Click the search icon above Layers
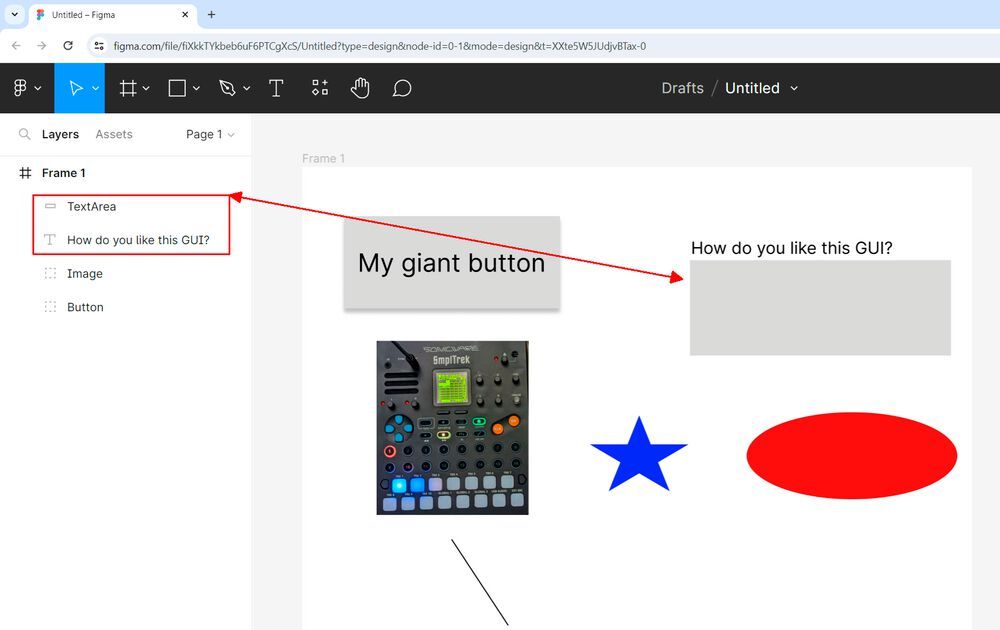The height and width of the screenshot is (630, 1000). (x=22, y=134)
